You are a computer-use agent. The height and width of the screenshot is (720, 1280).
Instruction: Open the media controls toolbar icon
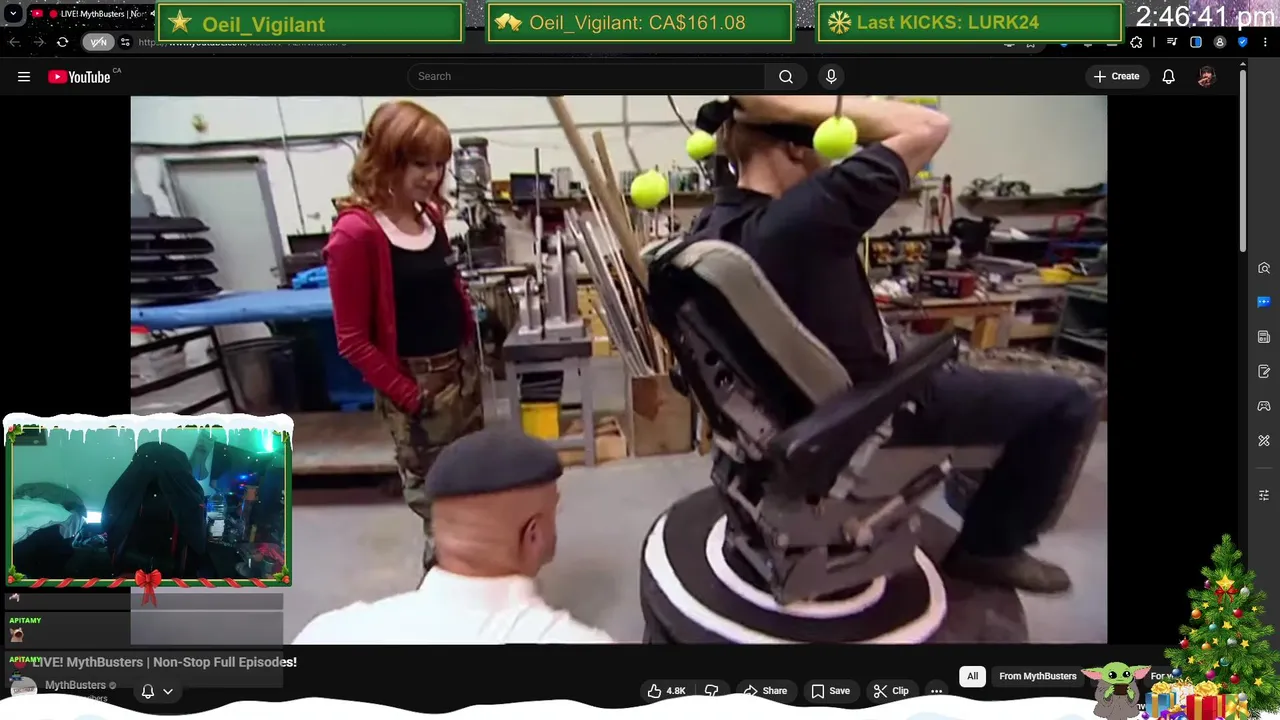point(1172,42)
